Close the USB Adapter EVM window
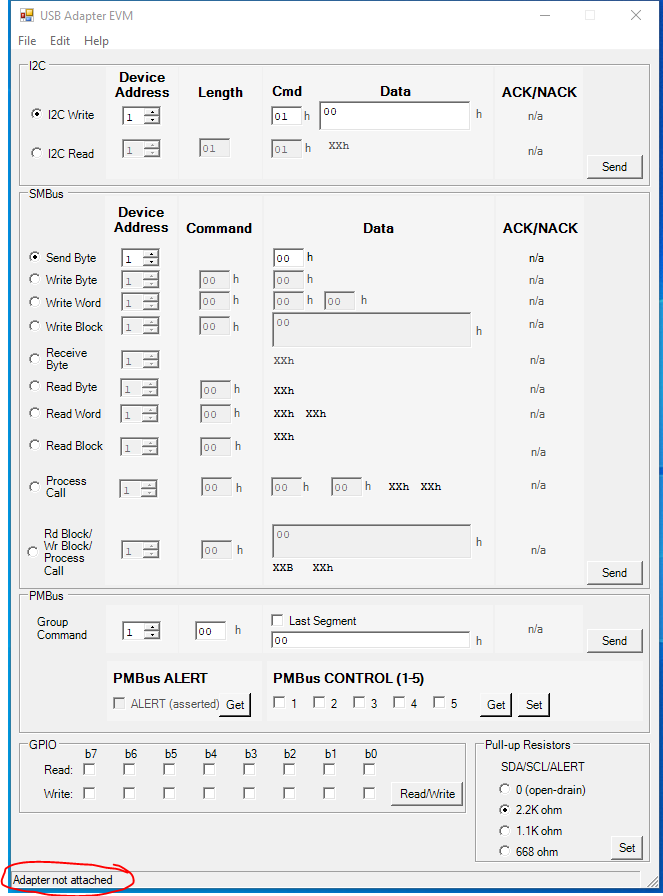The image size is (663, 896). 636,15
